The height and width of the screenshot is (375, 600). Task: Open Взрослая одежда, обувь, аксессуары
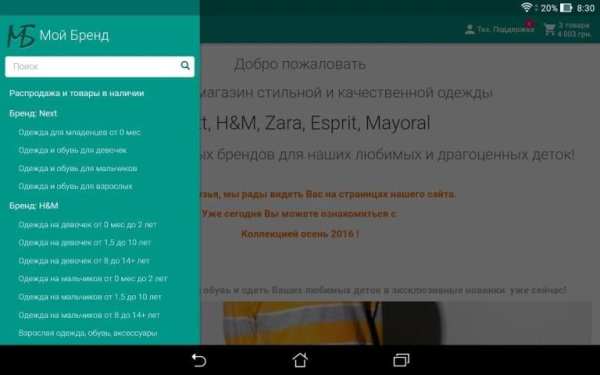(x=88, y=333)
